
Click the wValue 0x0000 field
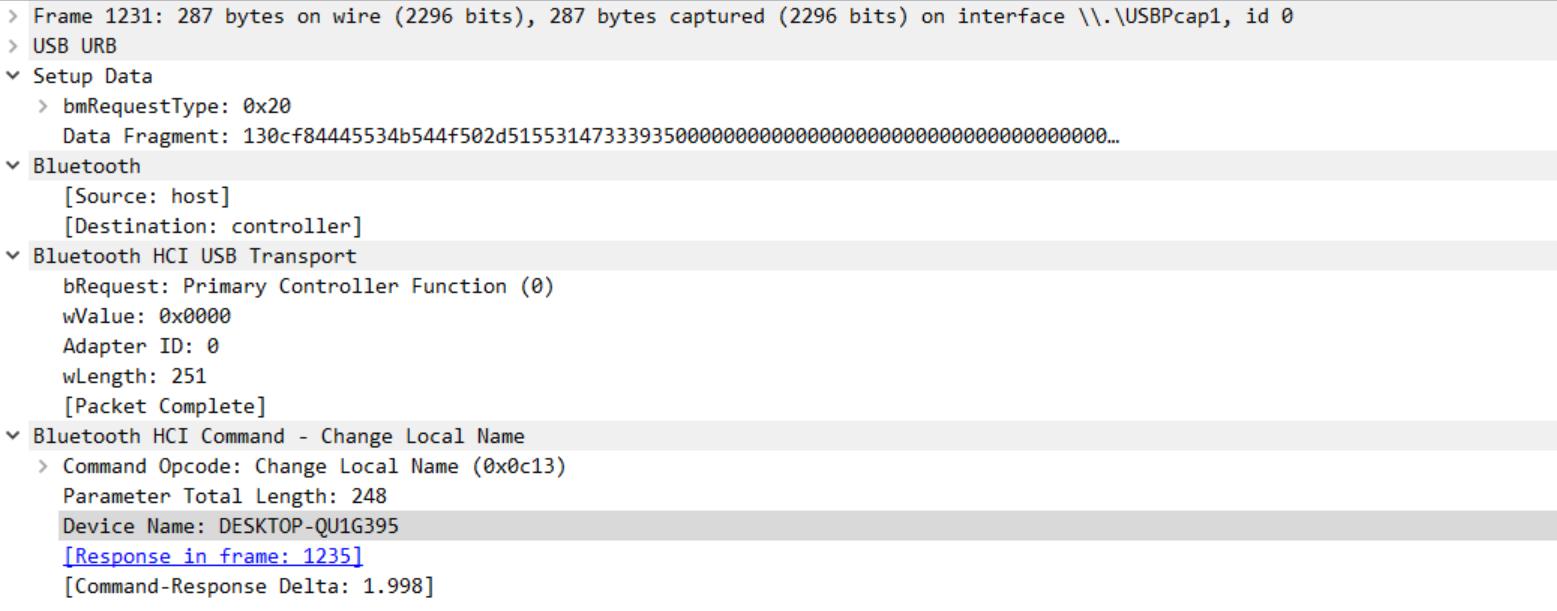pos(146,316)
